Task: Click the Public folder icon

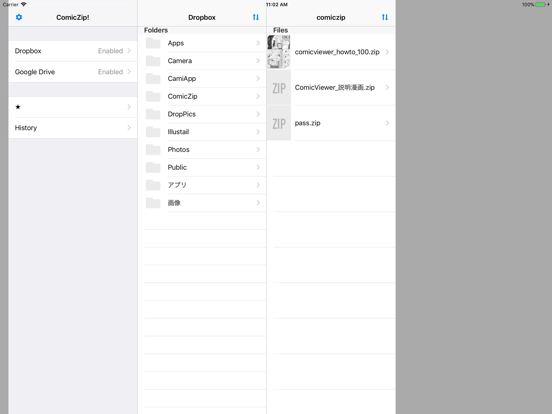Action: pyautogui.click(x=153, y=167)
